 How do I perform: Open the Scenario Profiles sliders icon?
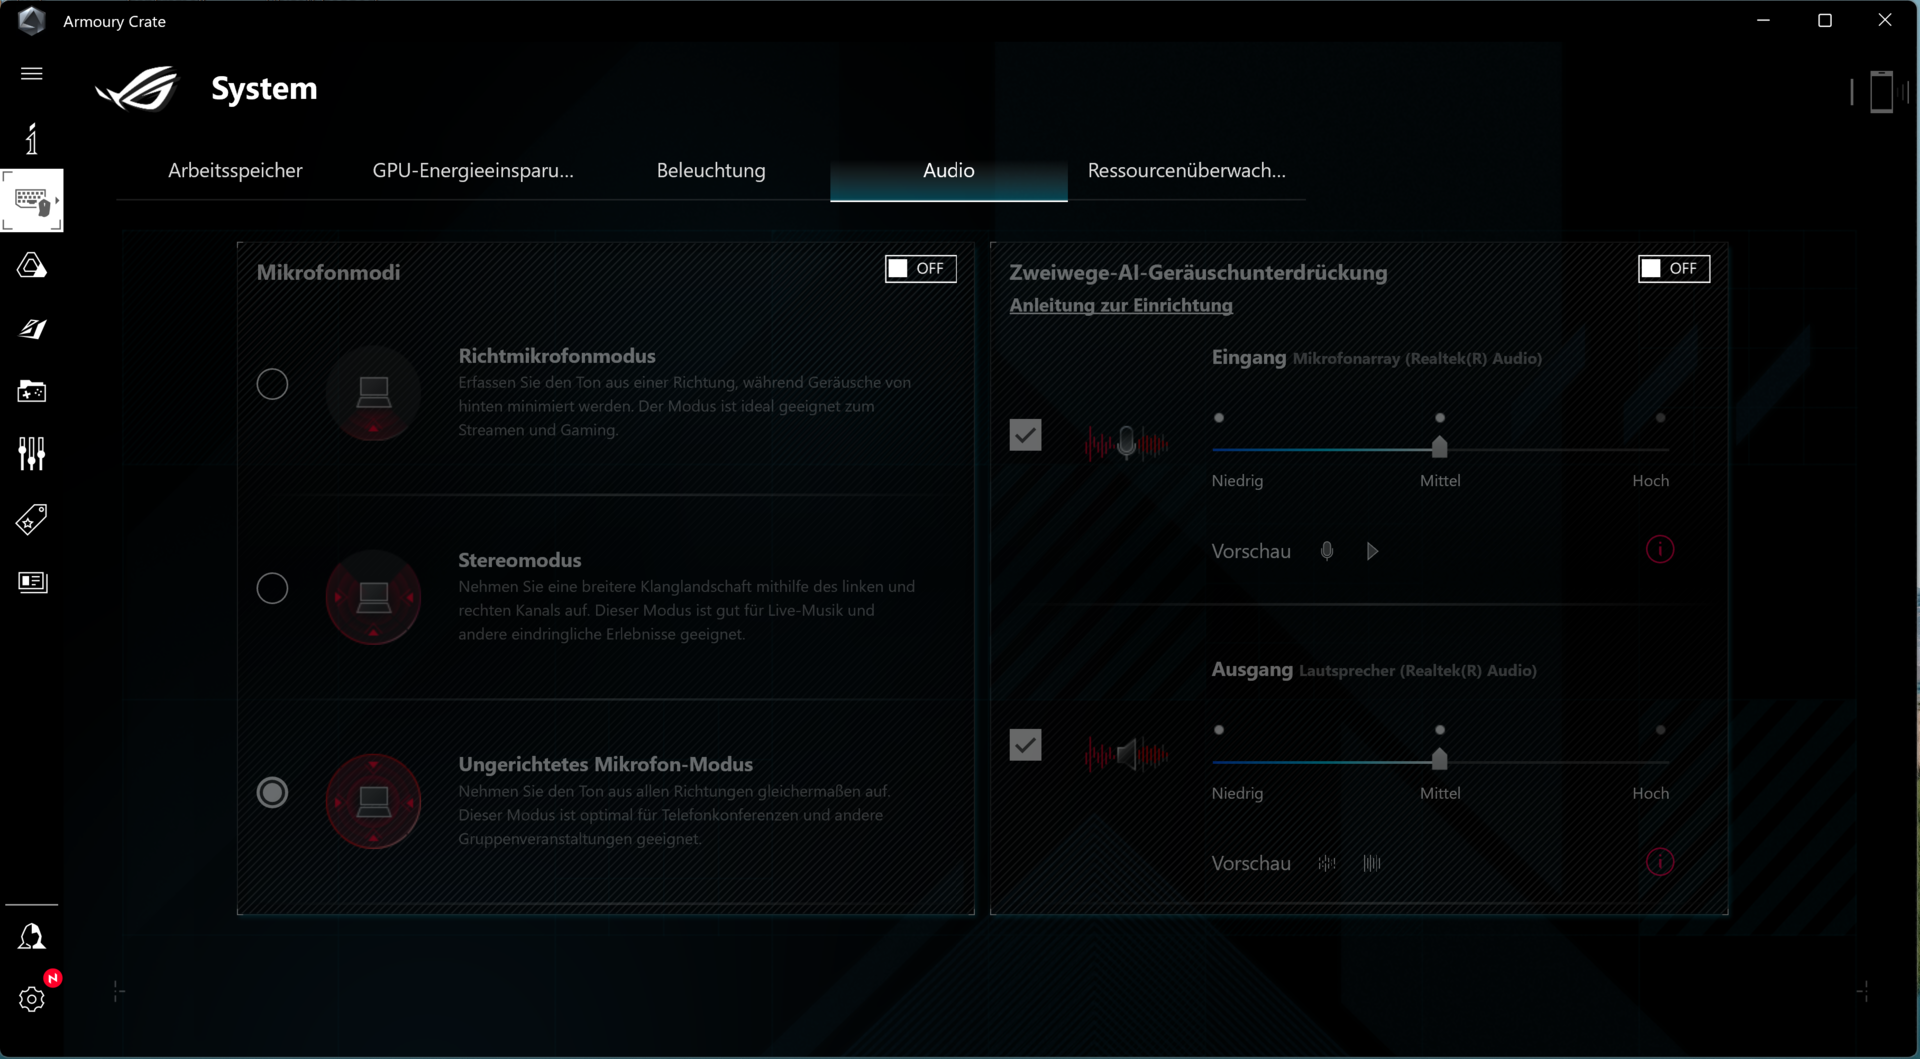pyautogui.click(x=32, y=454)
